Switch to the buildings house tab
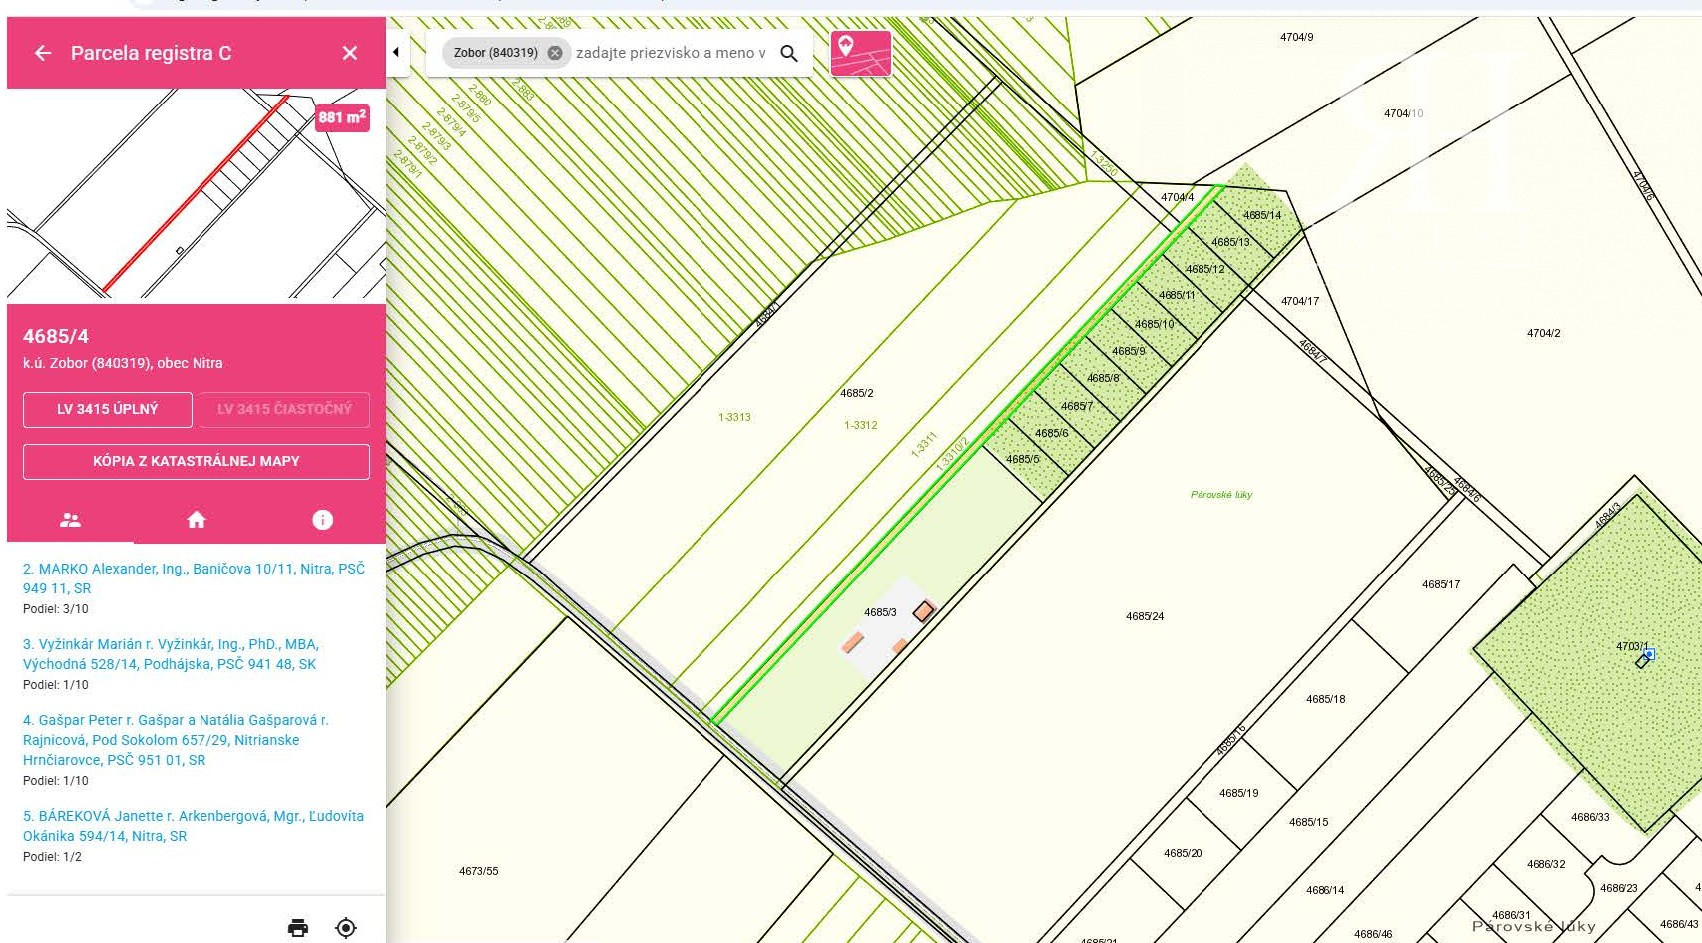1702x943 pixels. click(x=196, y=520)
